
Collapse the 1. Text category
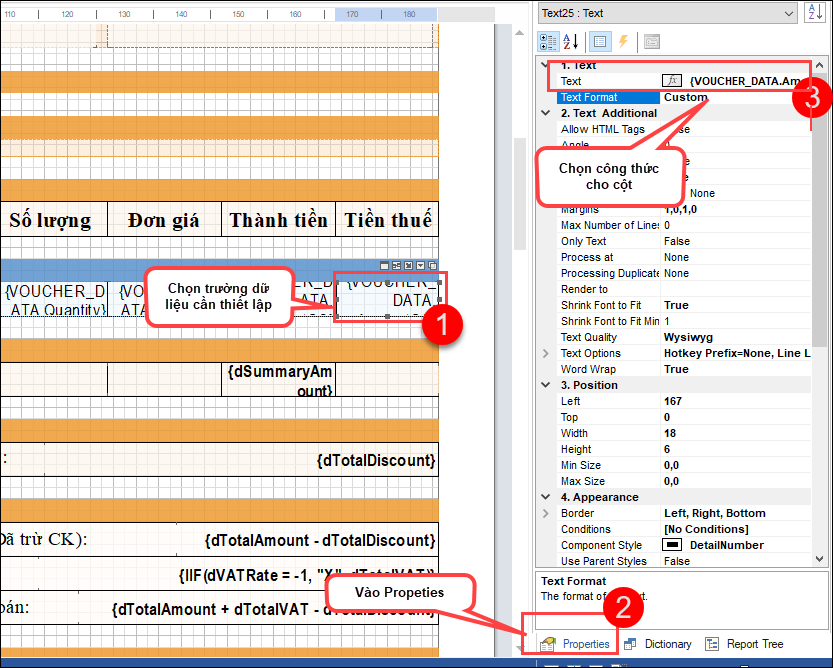click(546, 65)
